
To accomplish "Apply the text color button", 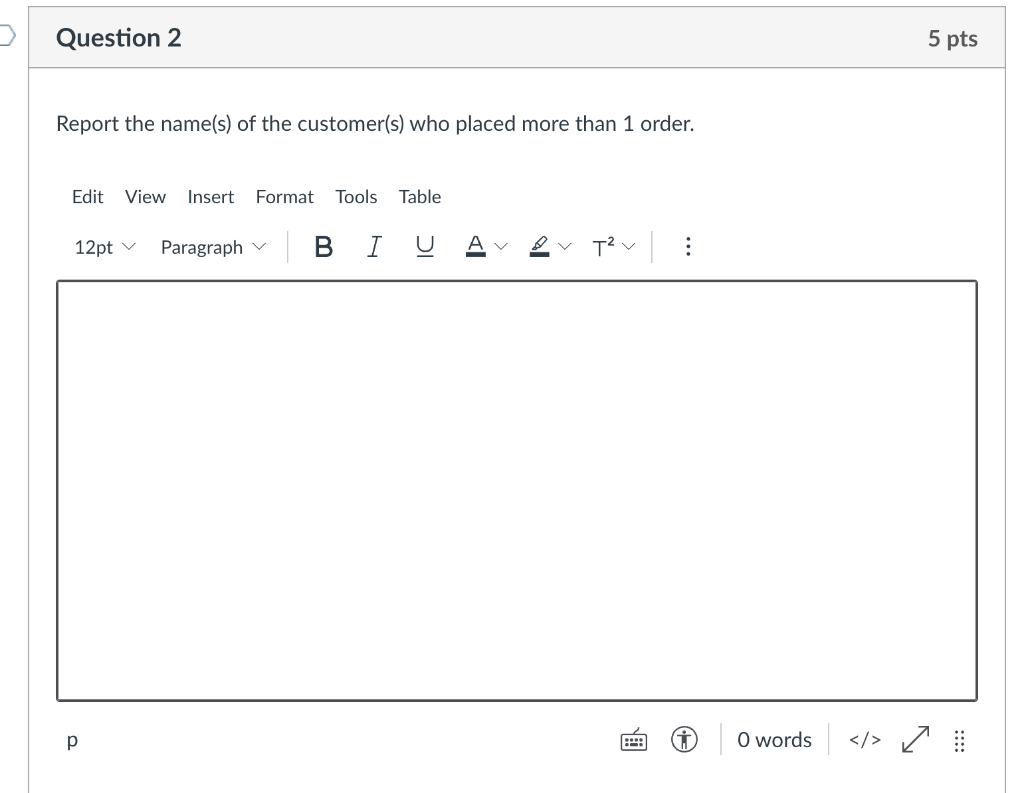I will 475,246.
